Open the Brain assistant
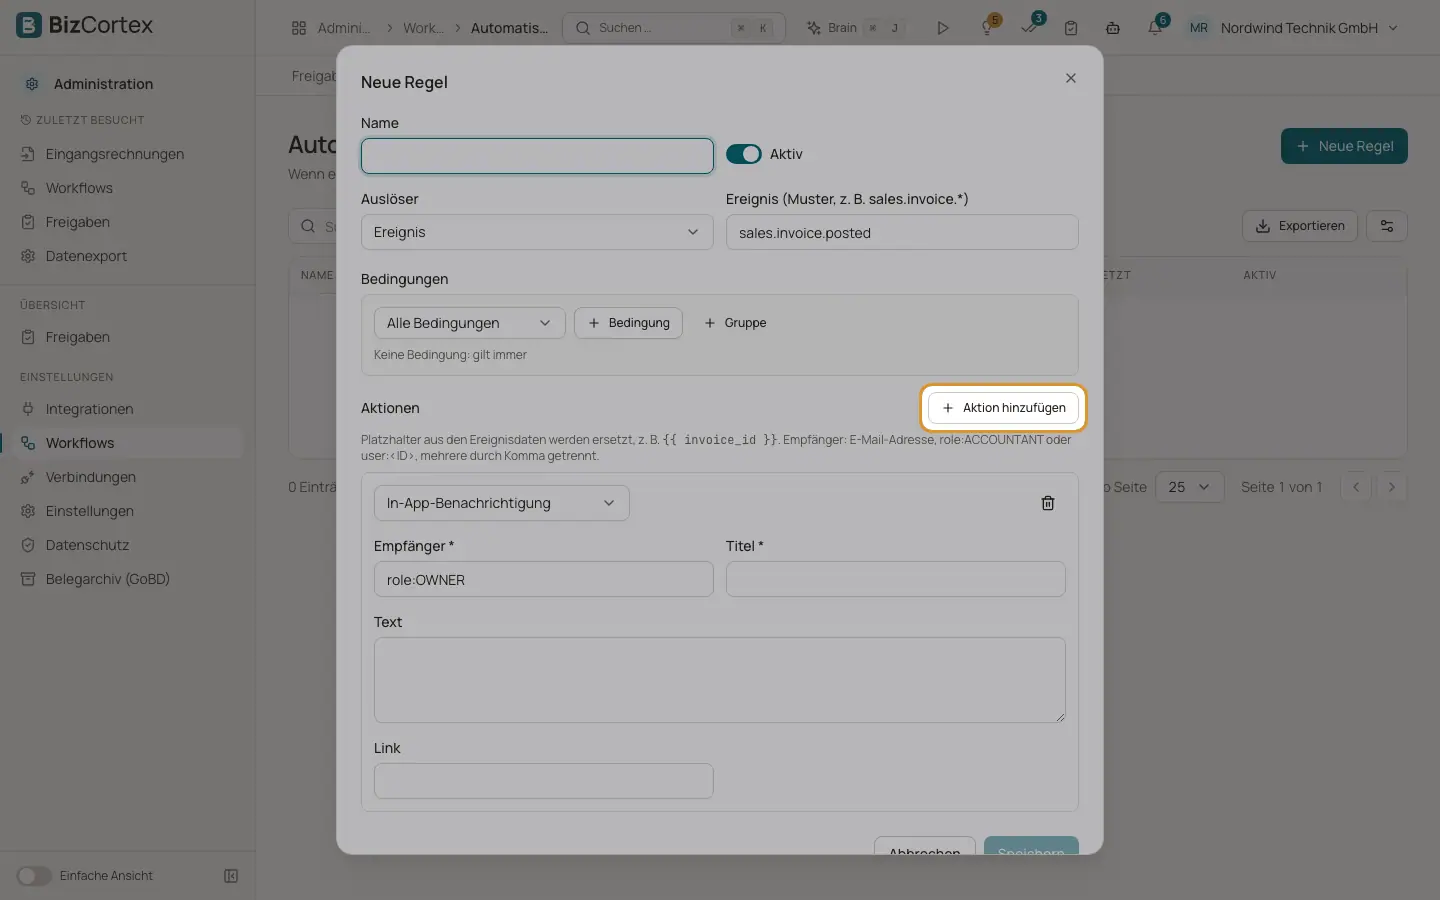The image size is (1440, 900). pos(854,28)
